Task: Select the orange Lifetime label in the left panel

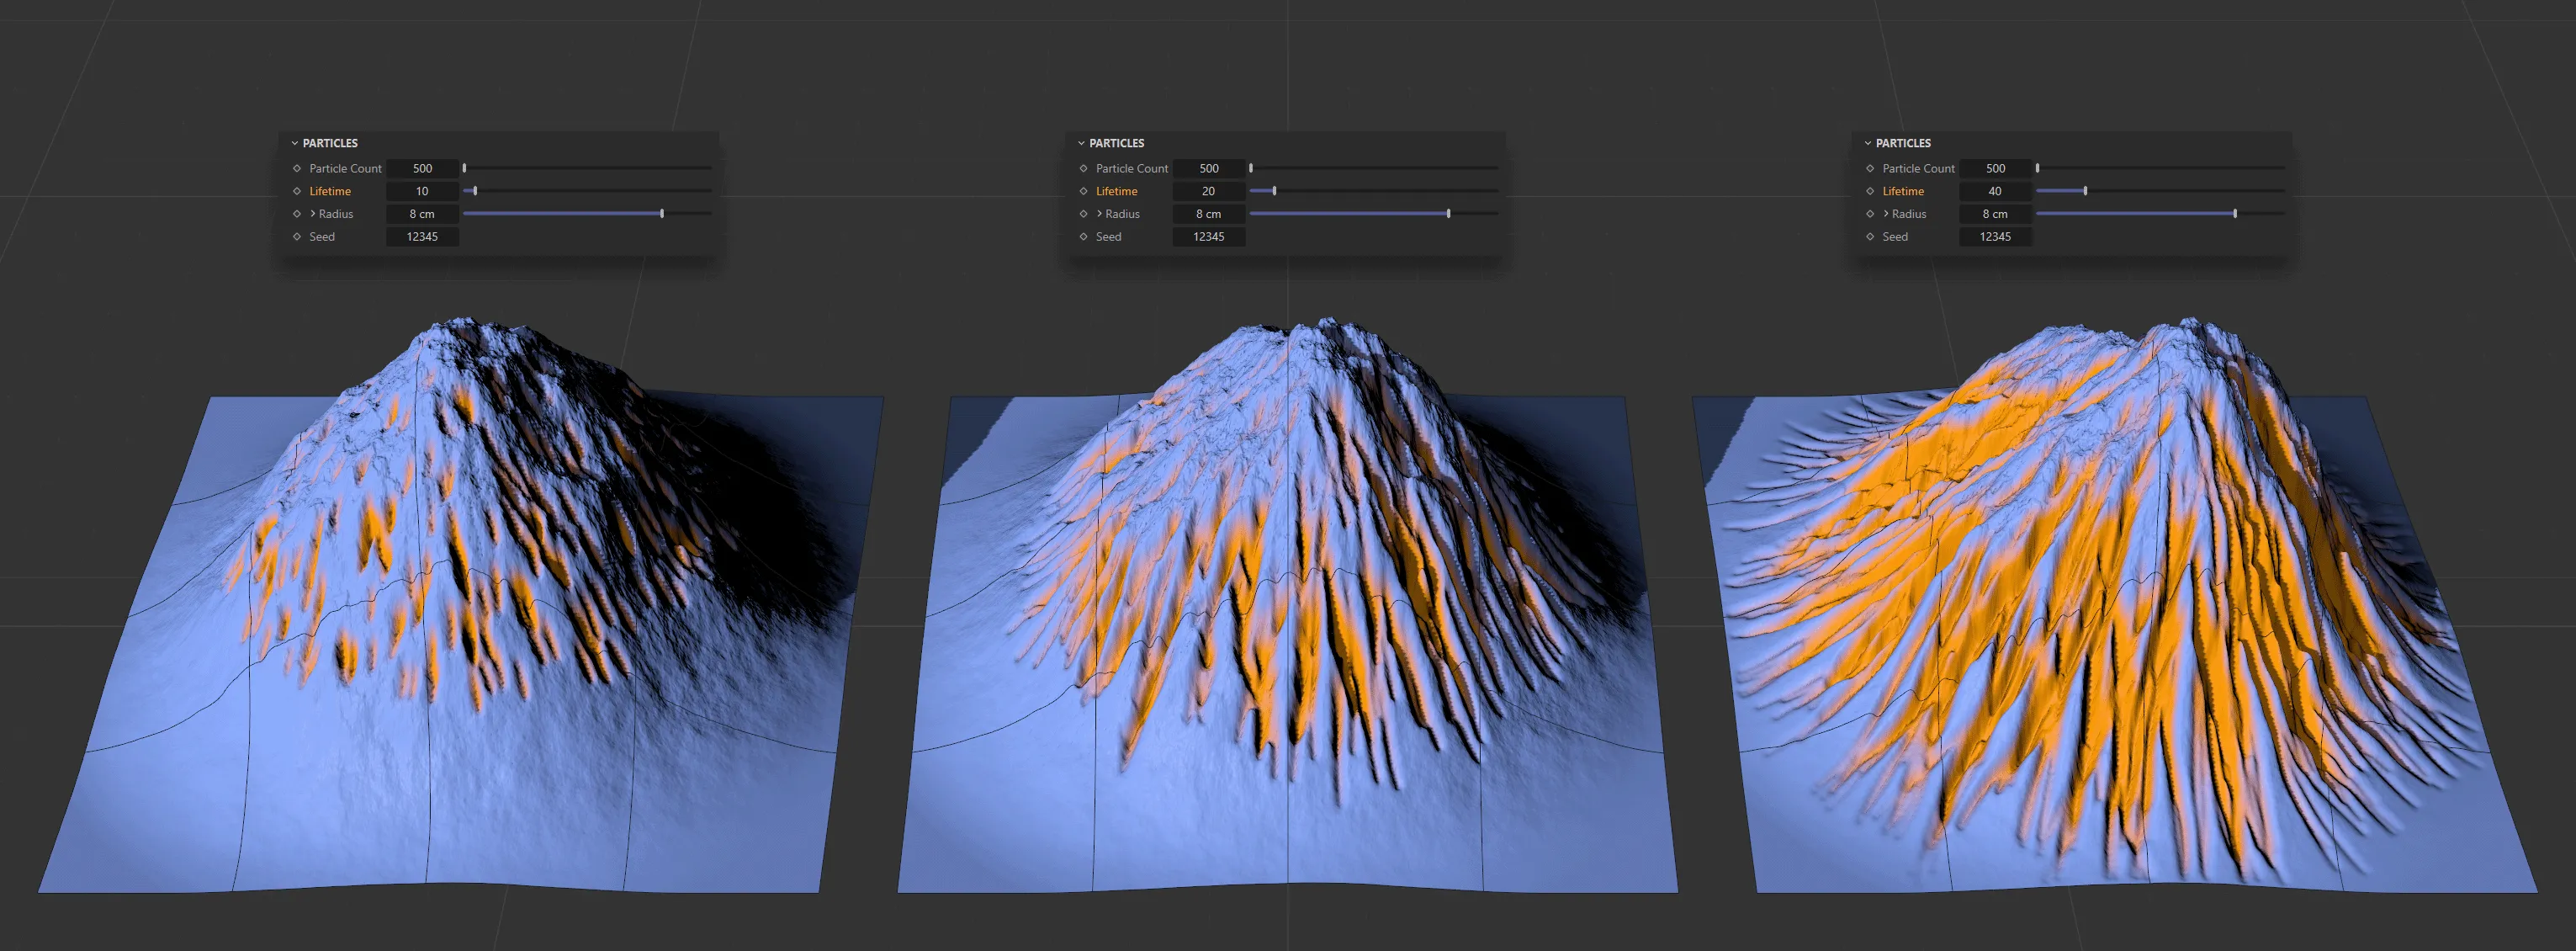Action: pyautogui.click(x=330, y=190)
